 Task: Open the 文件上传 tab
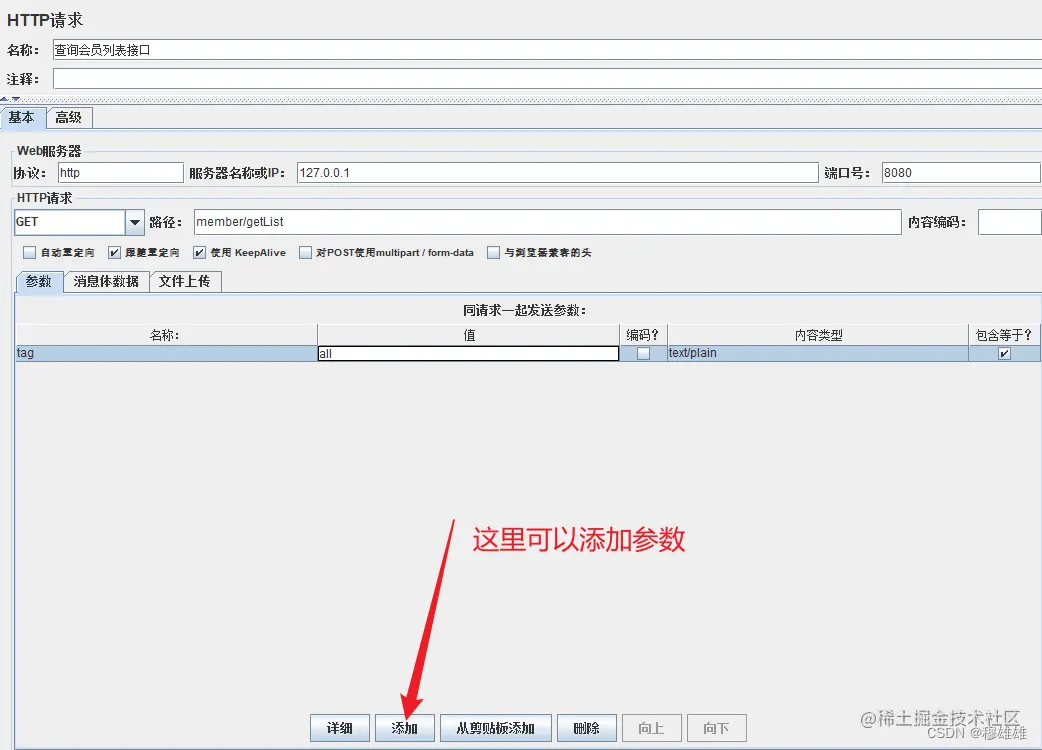(185, 282)
